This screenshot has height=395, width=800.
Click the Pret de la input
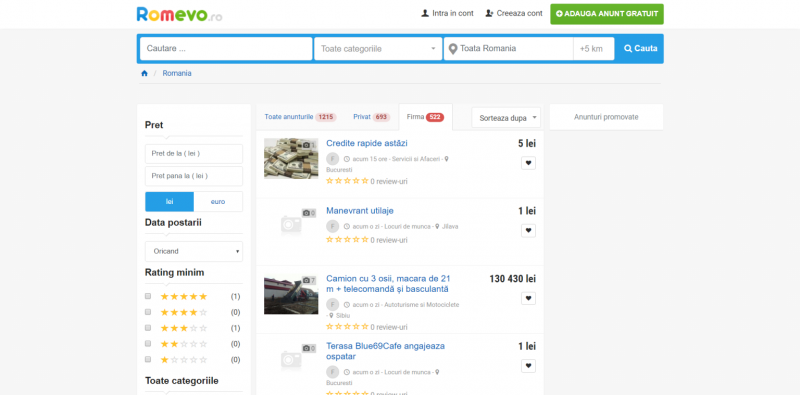[194, 154]
